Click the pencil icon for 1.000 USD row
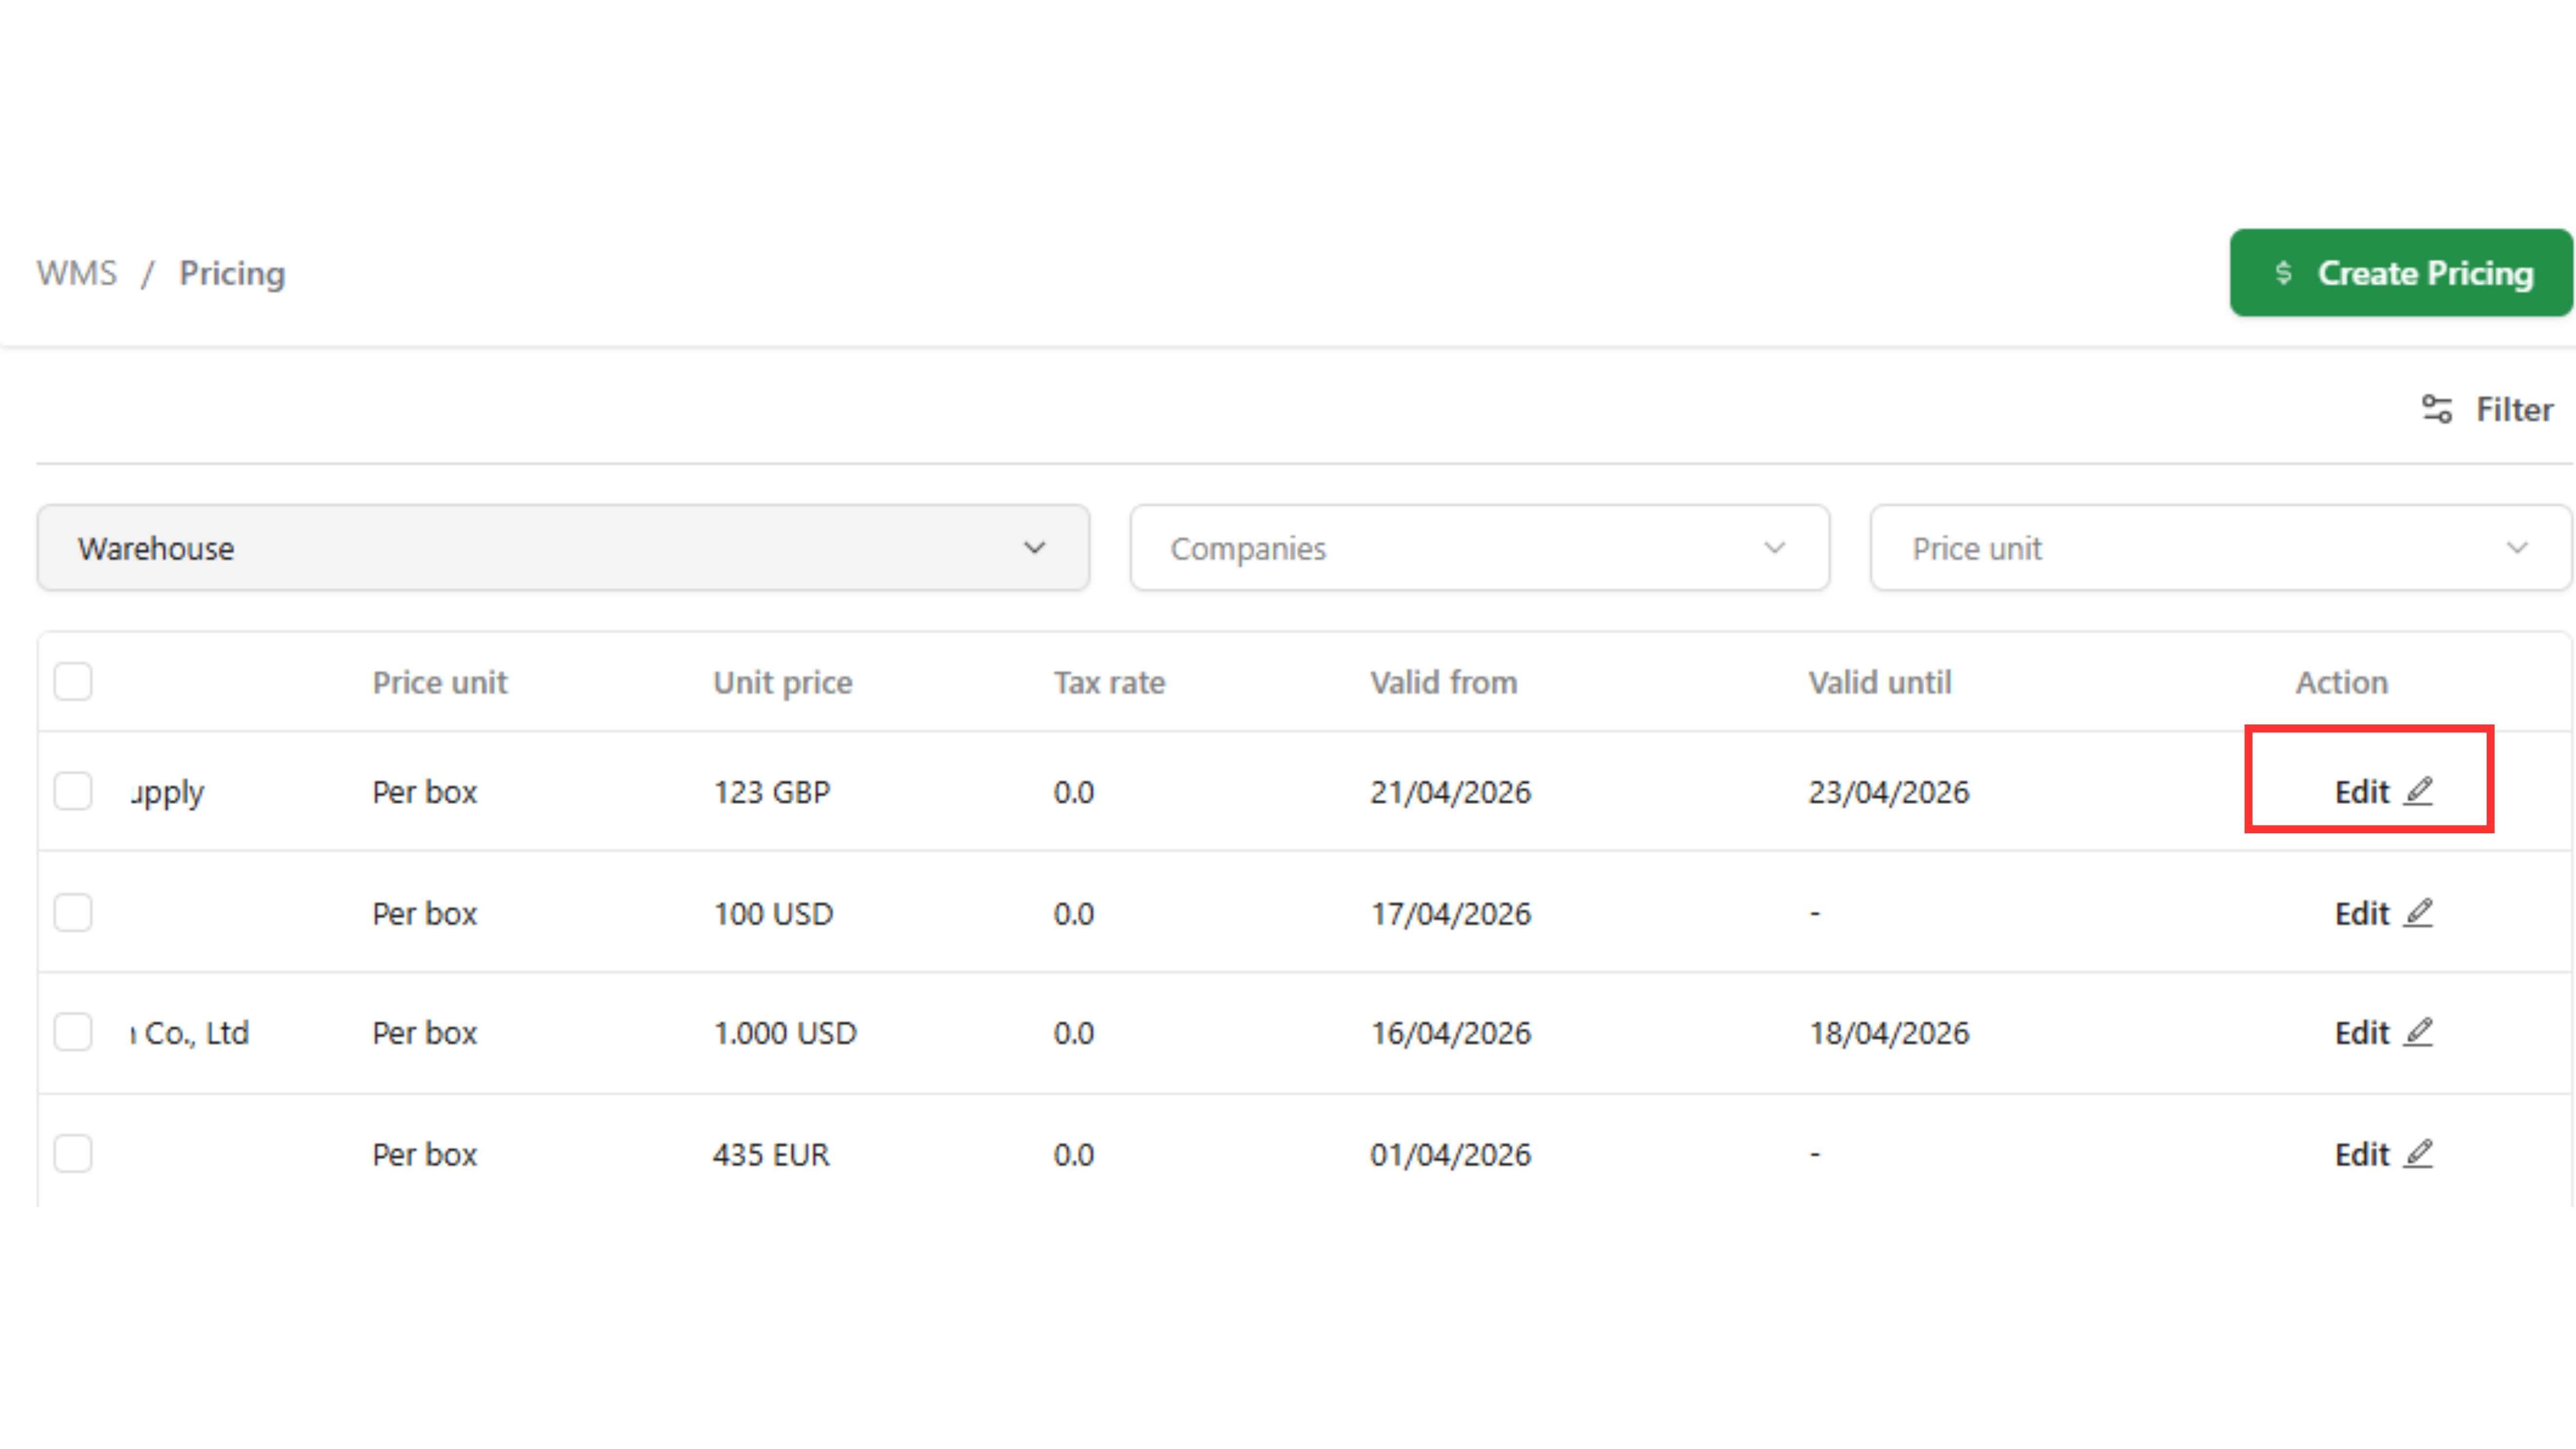 pyautogui.click(x=2418, y=1032)
